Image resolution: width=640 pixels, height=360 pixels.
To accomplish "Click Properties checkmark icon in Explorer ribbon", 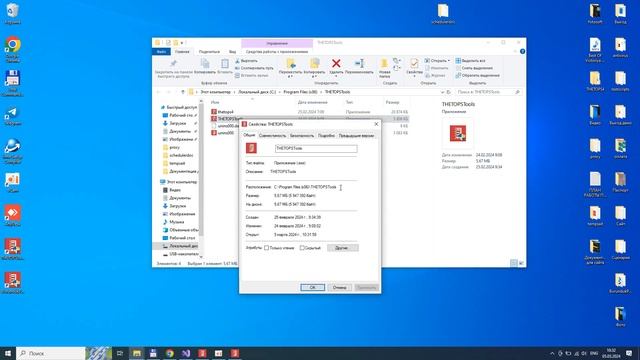I will pos(414,64).
